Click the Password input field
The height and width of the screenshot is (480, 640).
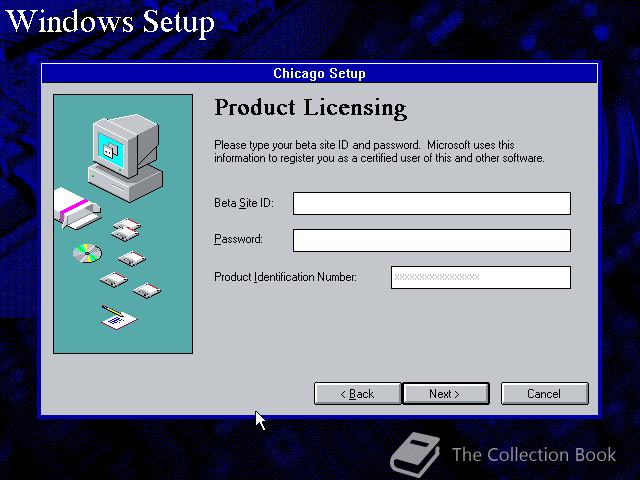(x=432, y=240)
